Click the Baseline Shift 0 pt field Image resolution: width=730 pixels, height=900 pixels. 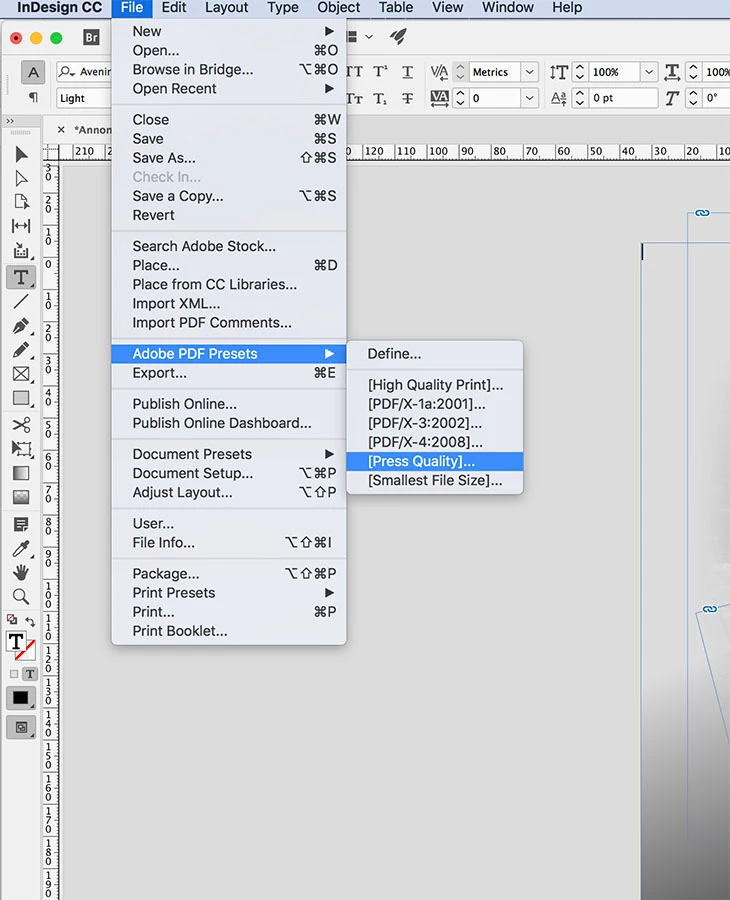point(623,98)
